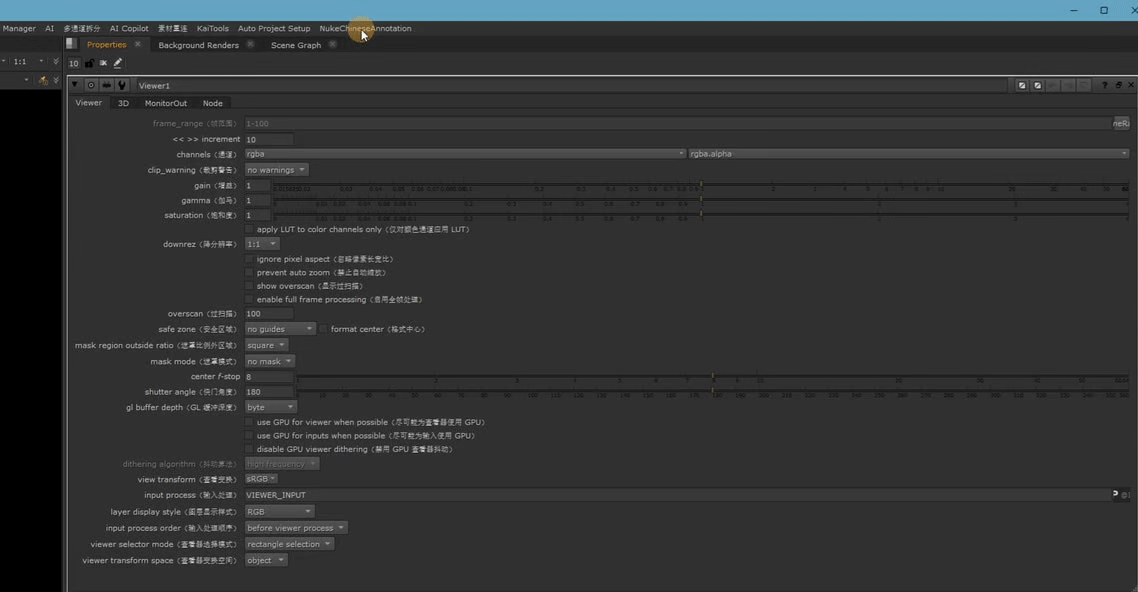The height and width of the screenshot is (592, 1138).
Task: Click the lock properties bin icon
Action: 89,63
